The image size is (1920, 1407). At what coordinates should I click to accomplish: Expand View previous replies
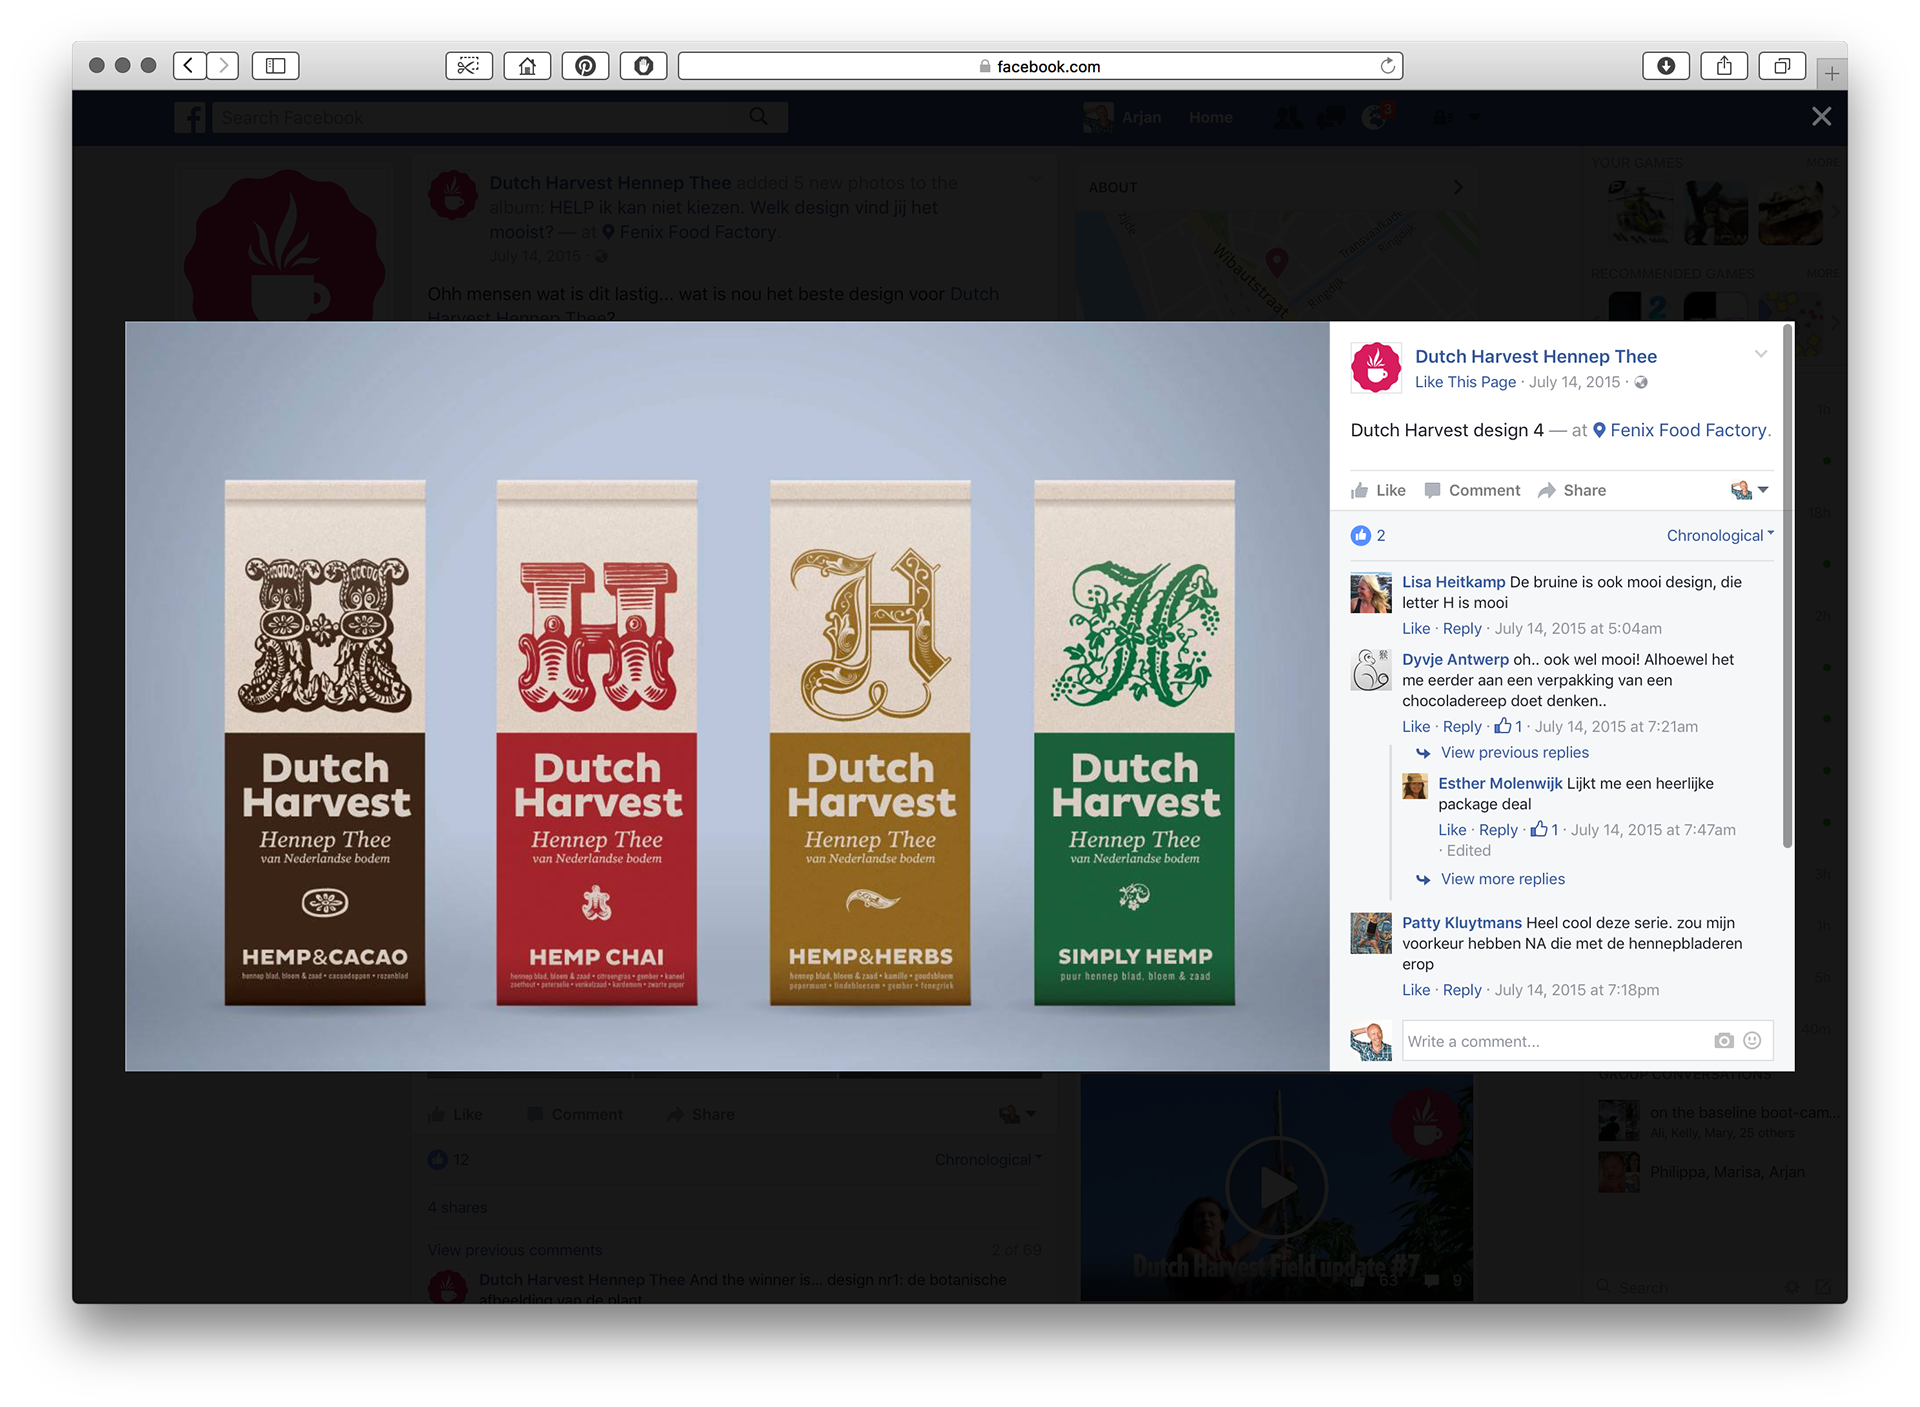[1514, 753]
